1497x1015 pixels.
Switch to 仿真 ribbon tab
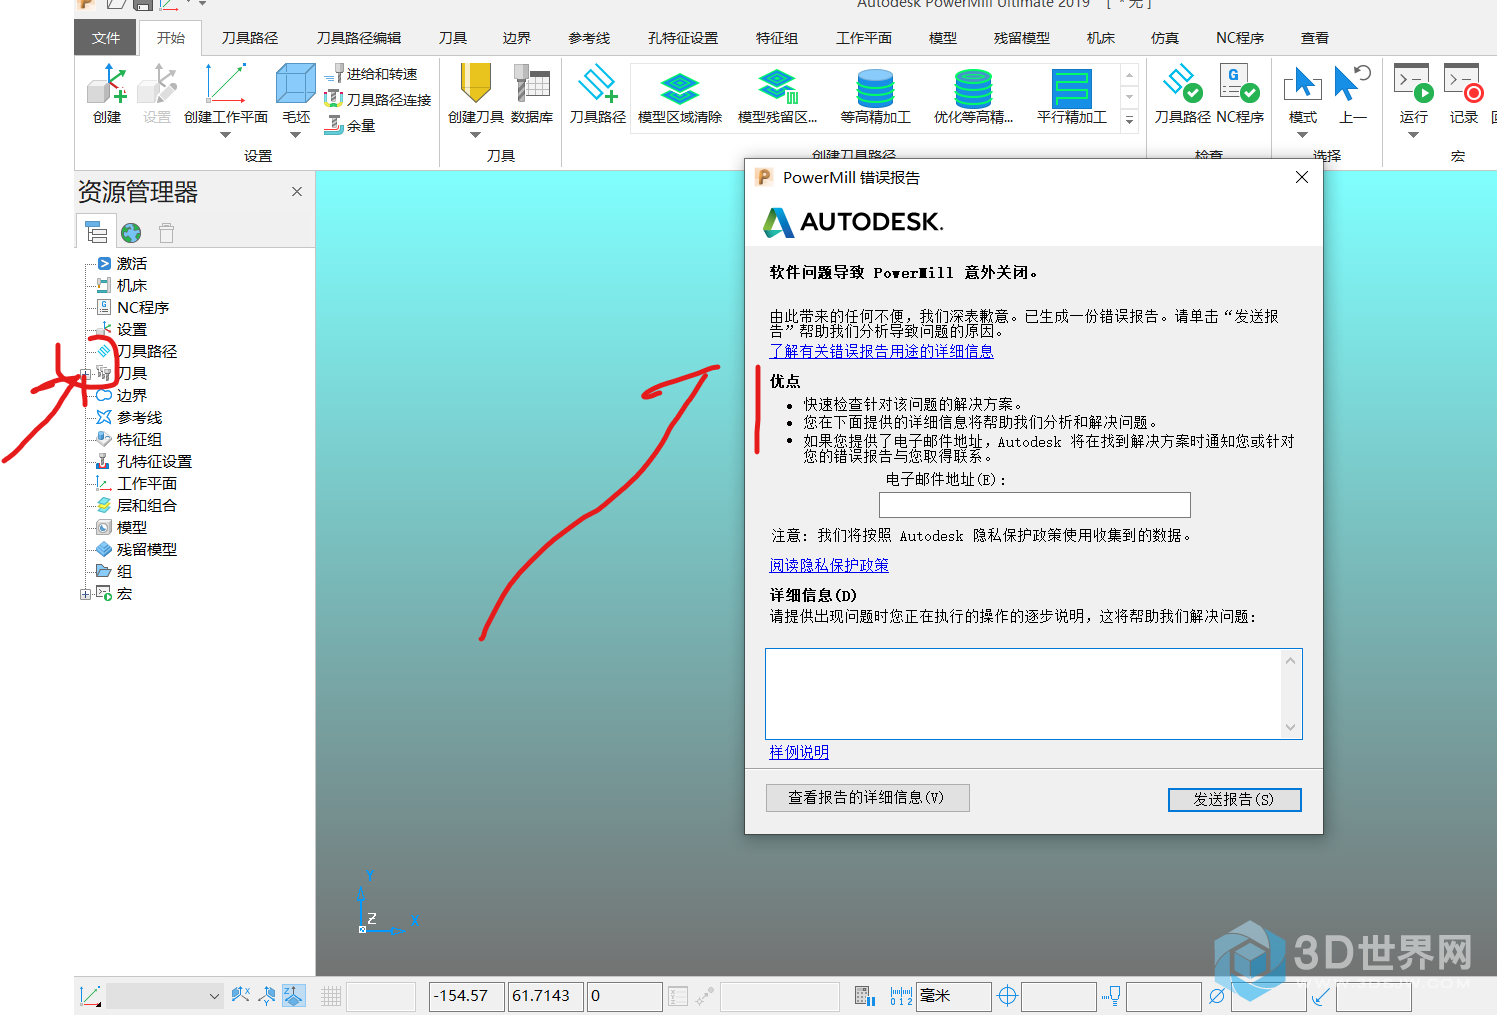pos(1165,38)
